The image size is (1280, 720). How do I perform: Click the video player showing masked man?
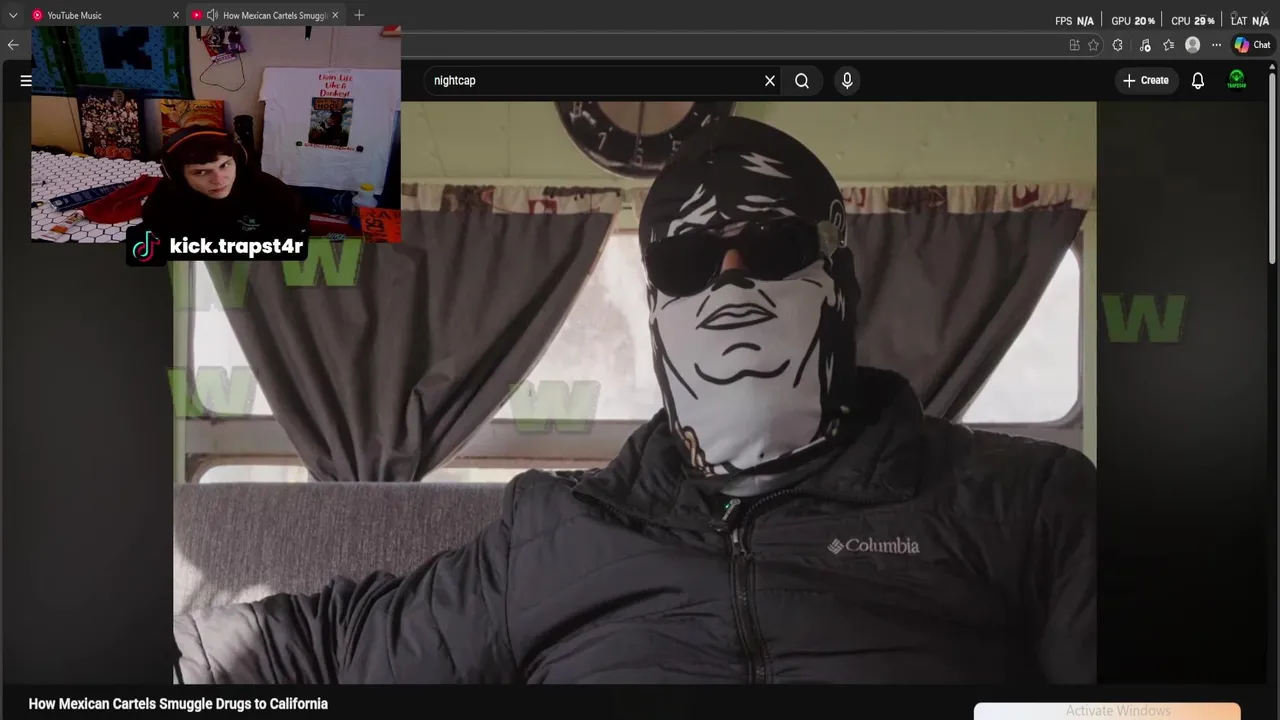[635, 392]
